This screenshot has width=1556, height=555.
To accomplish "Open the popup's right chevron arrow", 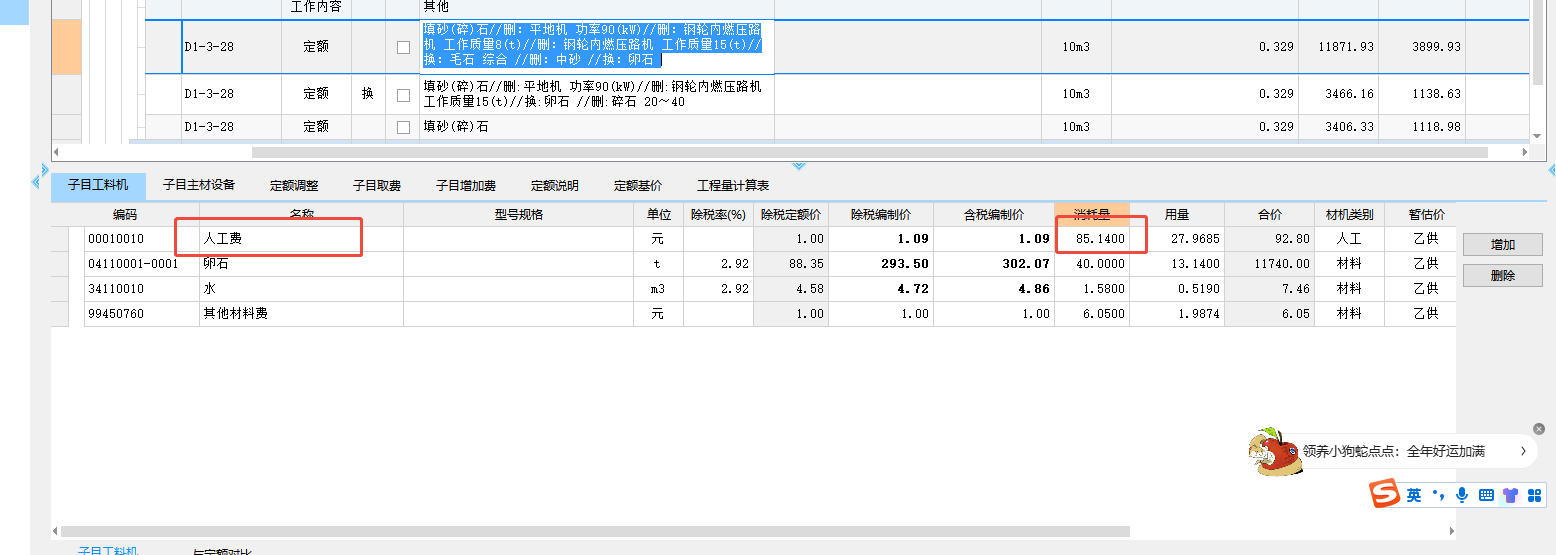I will tap(1523, 451).
